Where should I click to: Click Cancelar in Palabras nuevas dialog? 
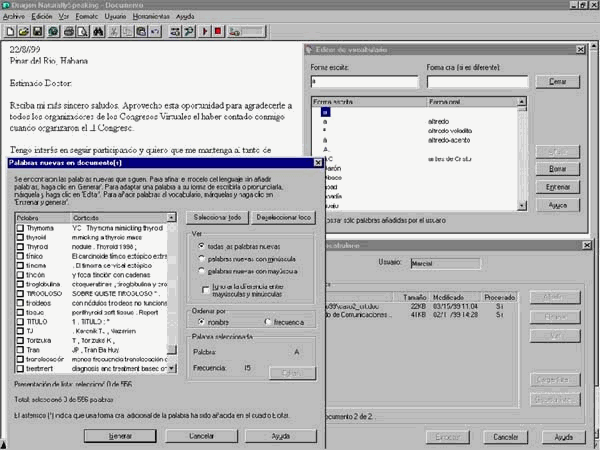[202, 436]
